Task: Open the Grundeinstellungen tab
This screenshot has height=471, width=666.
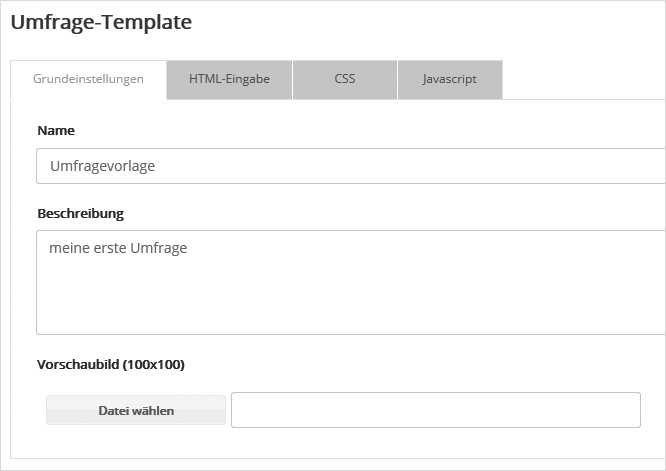Action: (88, 79)
